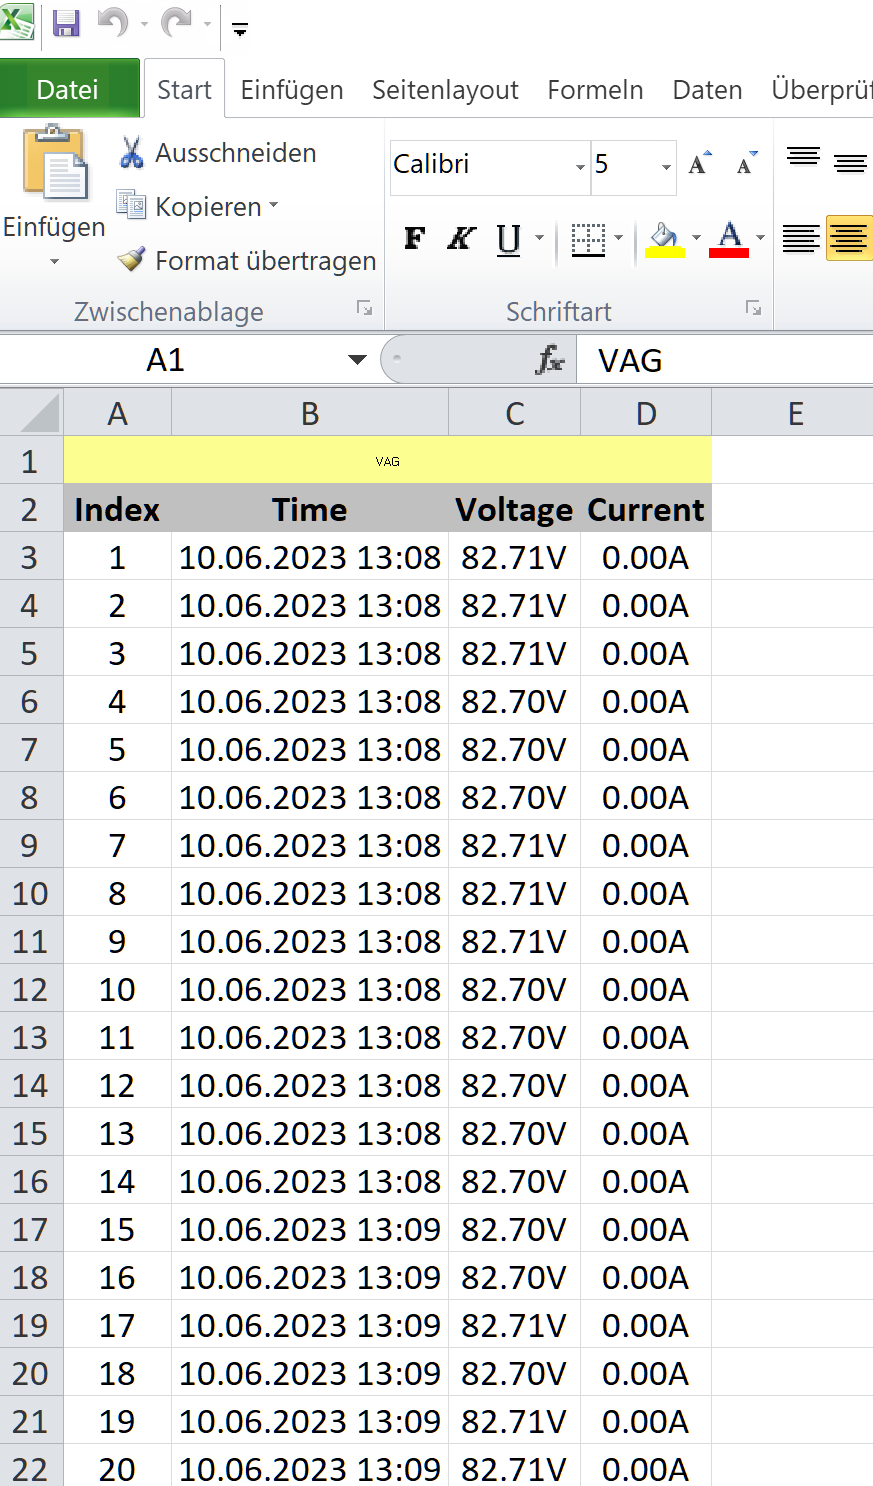Toggle bold formatting (F)
This screenshot has height=1486, width=873.
coord(414,238)
